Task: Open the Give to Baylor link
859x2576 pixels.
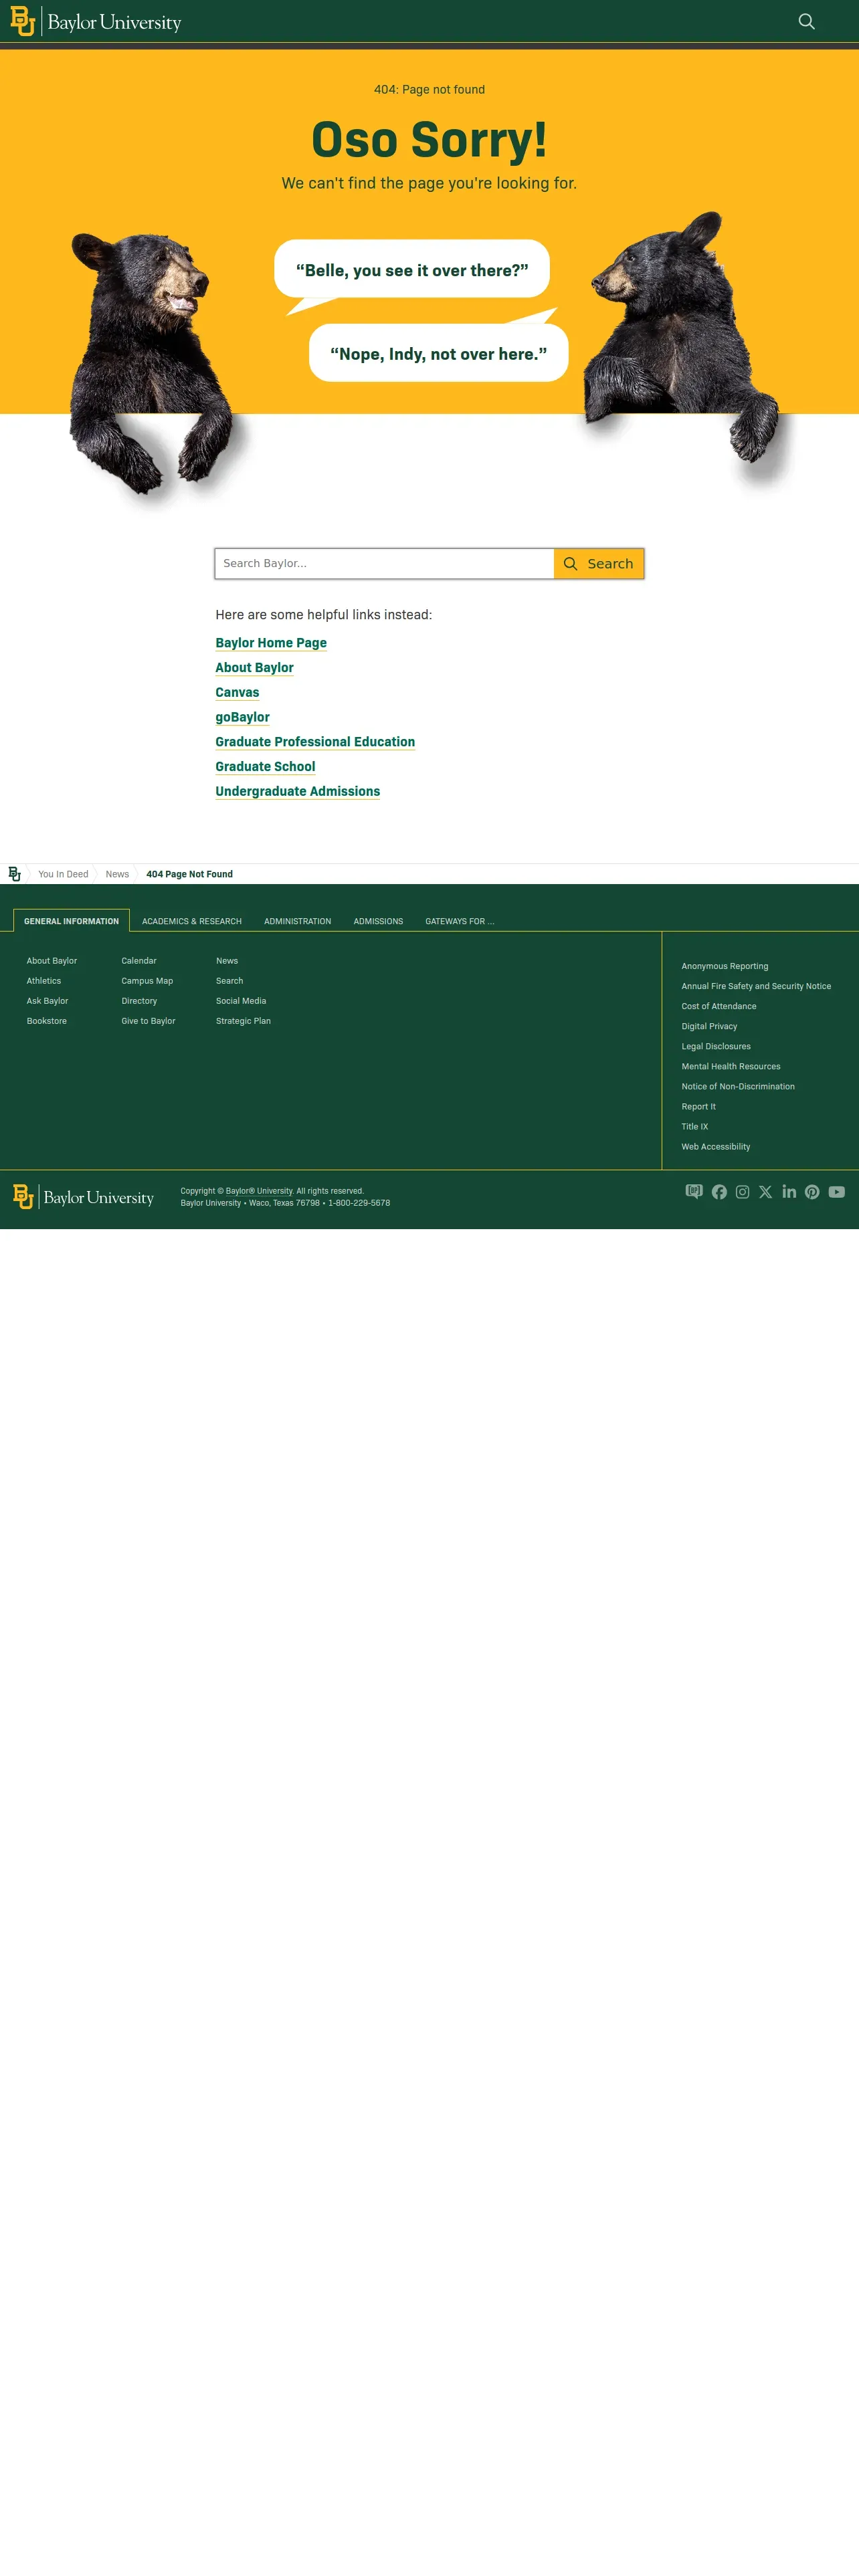Action: pos(148,1021)
